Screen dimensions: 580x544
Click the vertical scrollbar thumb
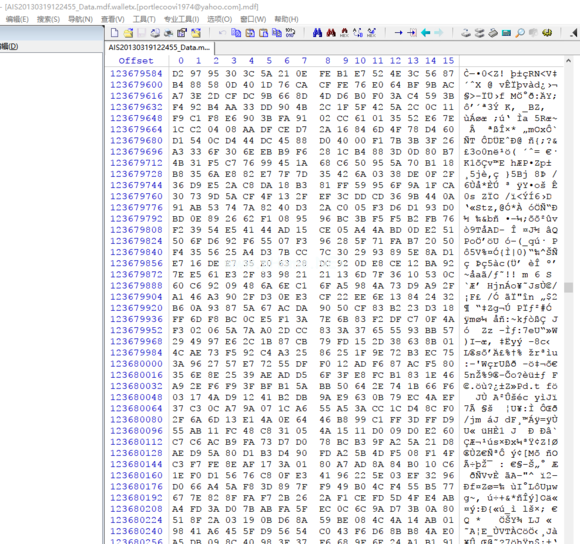[569, 287]
